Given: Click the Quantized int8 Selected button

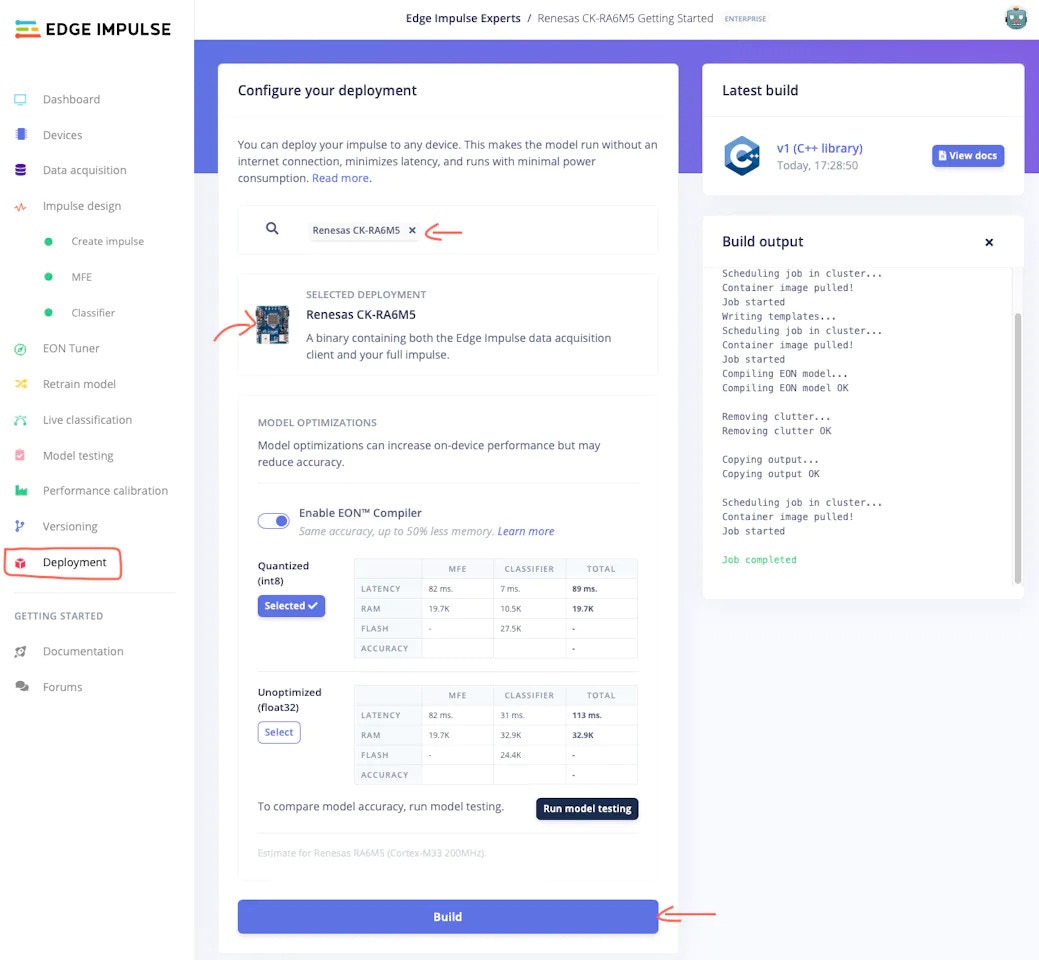Looking at the screenshot, I should (291, 606).
